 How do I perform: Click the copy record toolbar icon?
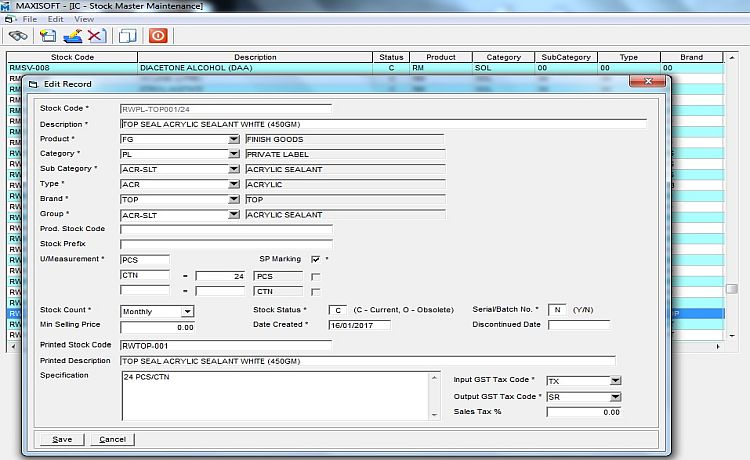click(127, 36)
